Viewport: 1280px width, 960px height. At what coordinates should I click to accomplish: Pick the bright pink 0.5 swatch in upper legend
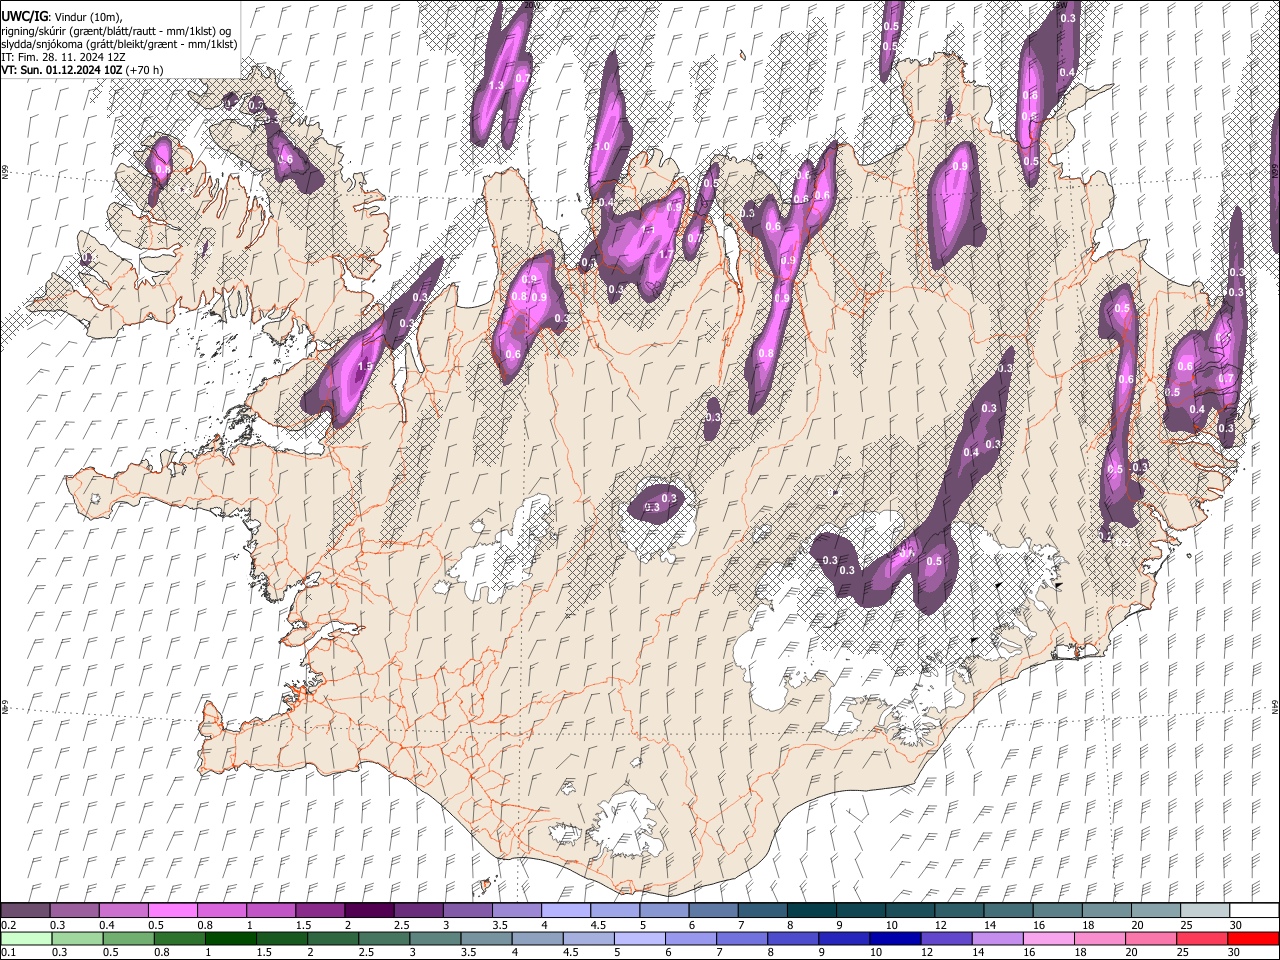coord(172,911)
